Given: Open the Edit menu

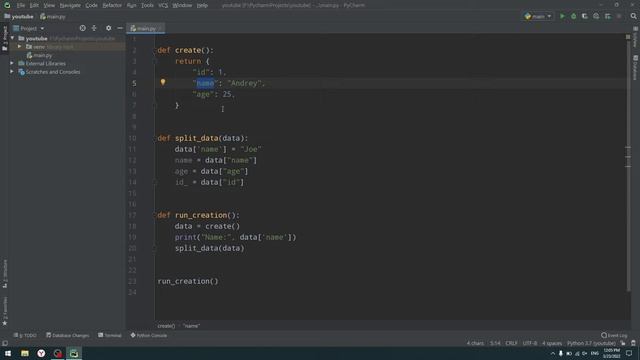Looking at the screenshot, I should pos(34,5).
